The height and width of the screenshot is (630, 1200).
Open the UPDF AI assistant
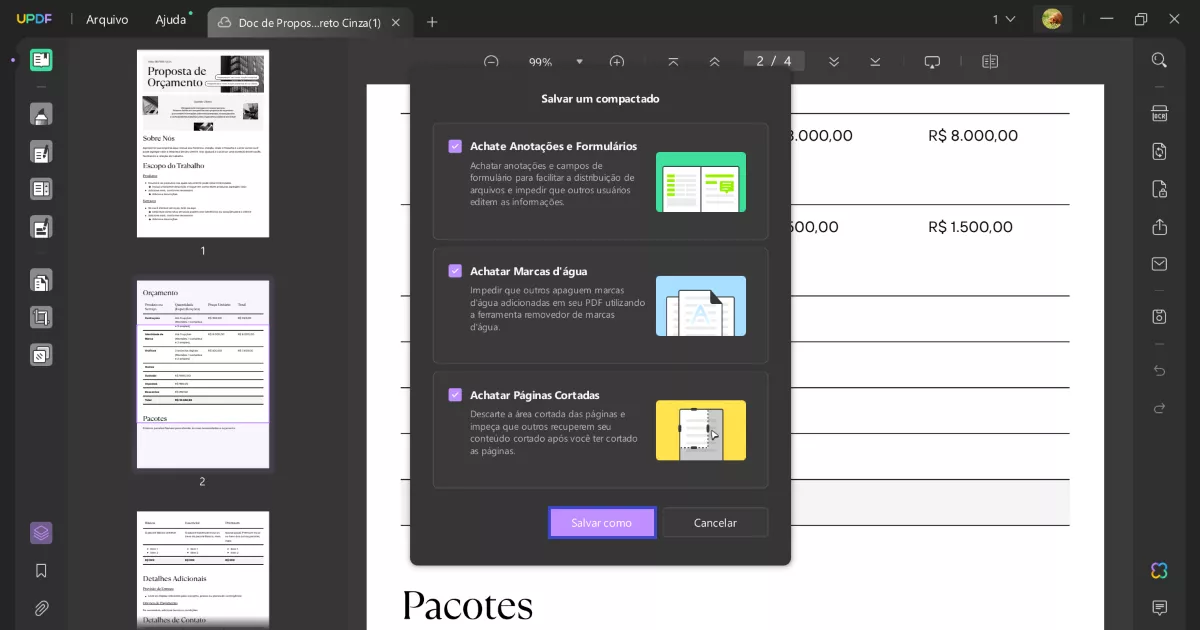click(1158, 571)
